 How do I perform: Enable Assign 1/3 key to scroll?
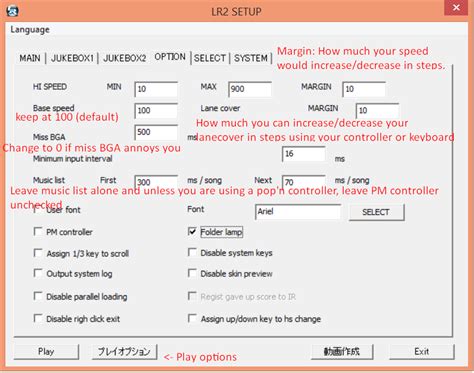[x=38, y=253]
